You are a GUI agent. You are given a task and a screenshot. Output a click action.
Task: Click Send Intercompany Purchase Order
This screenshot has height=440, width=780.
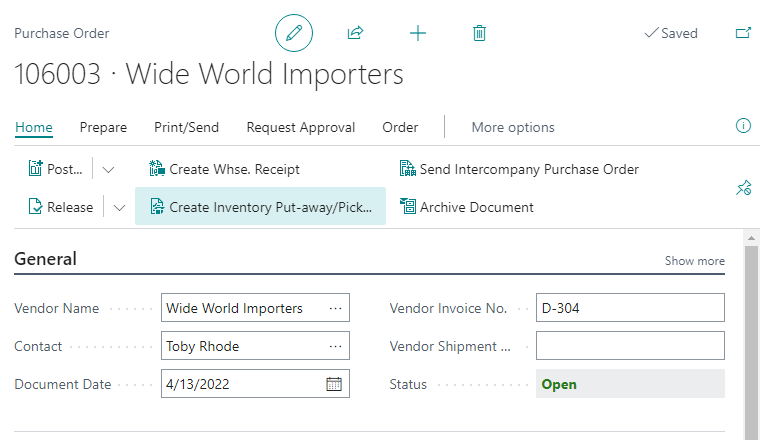518,169
